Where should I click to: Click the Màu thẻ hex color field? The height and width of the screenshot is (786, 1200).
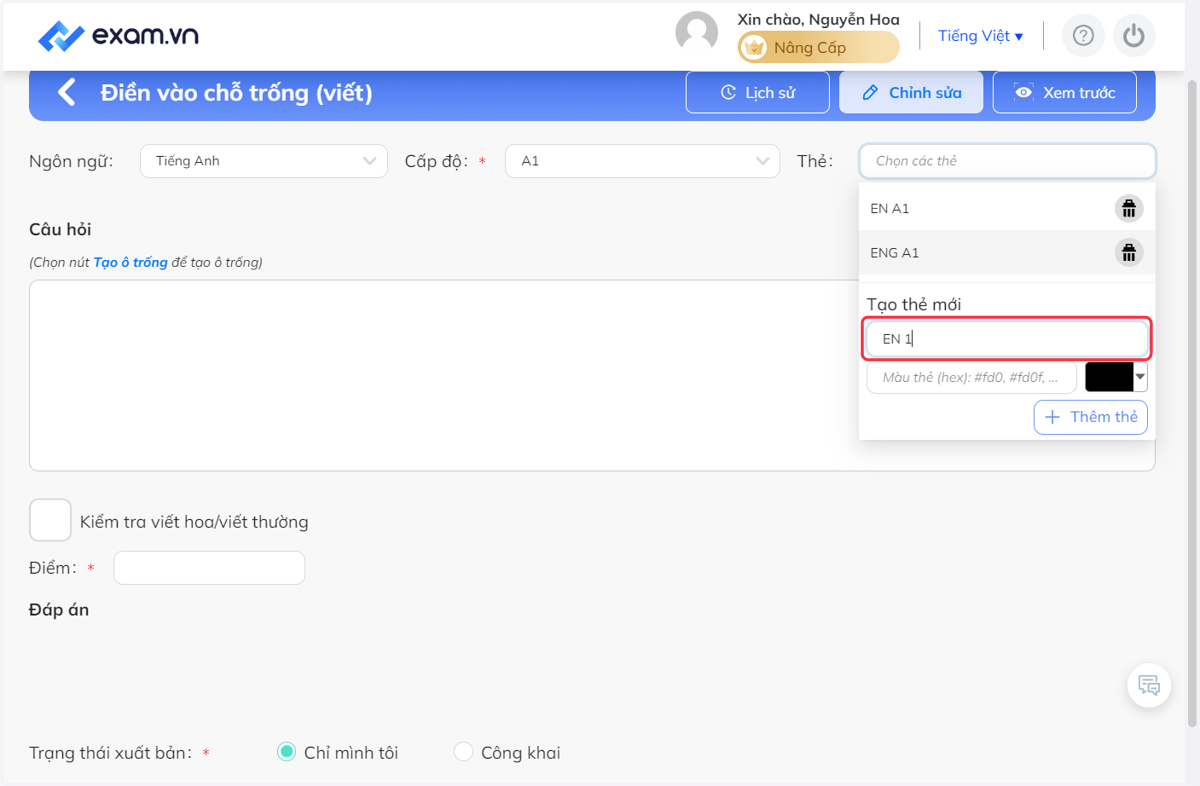coord(971,377)
